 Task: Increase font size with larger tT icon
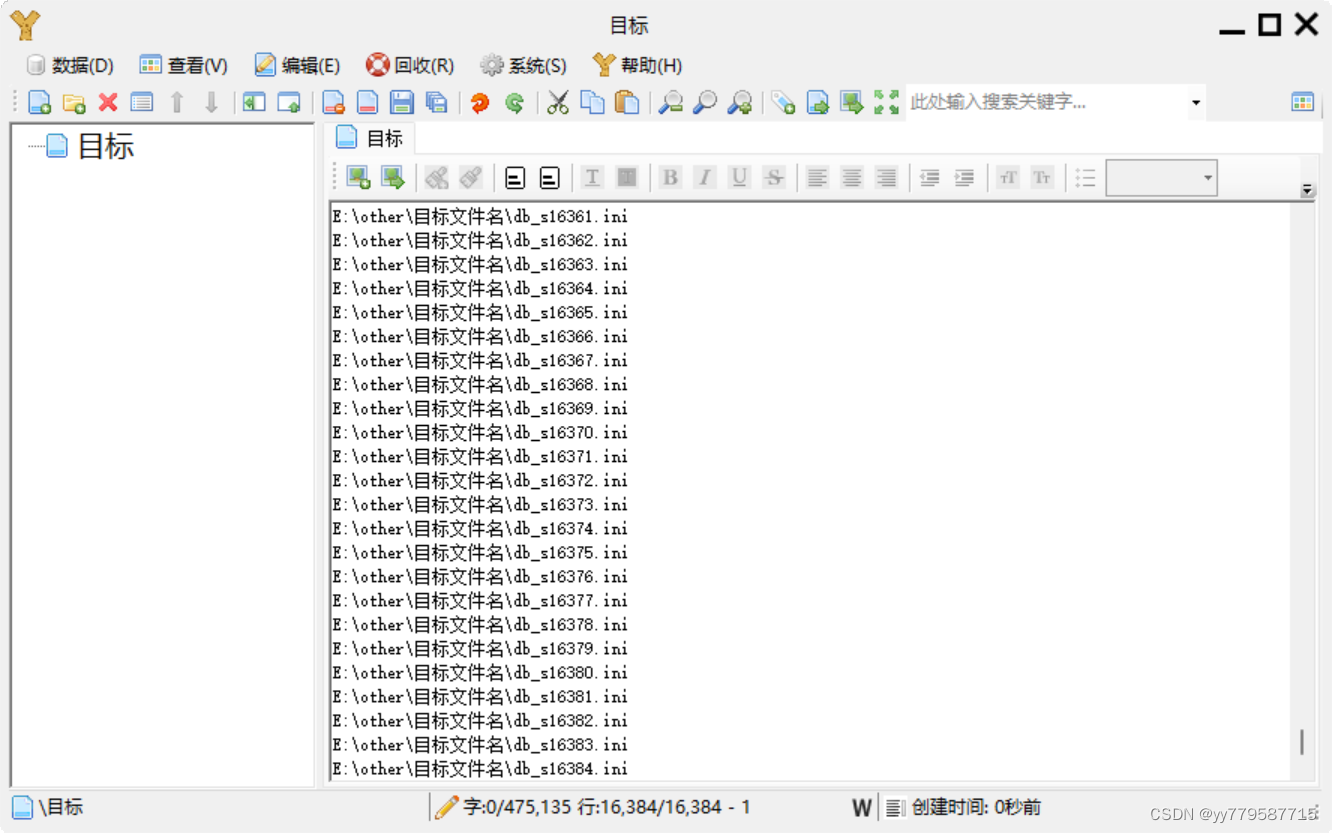(x=1008, y=178)
